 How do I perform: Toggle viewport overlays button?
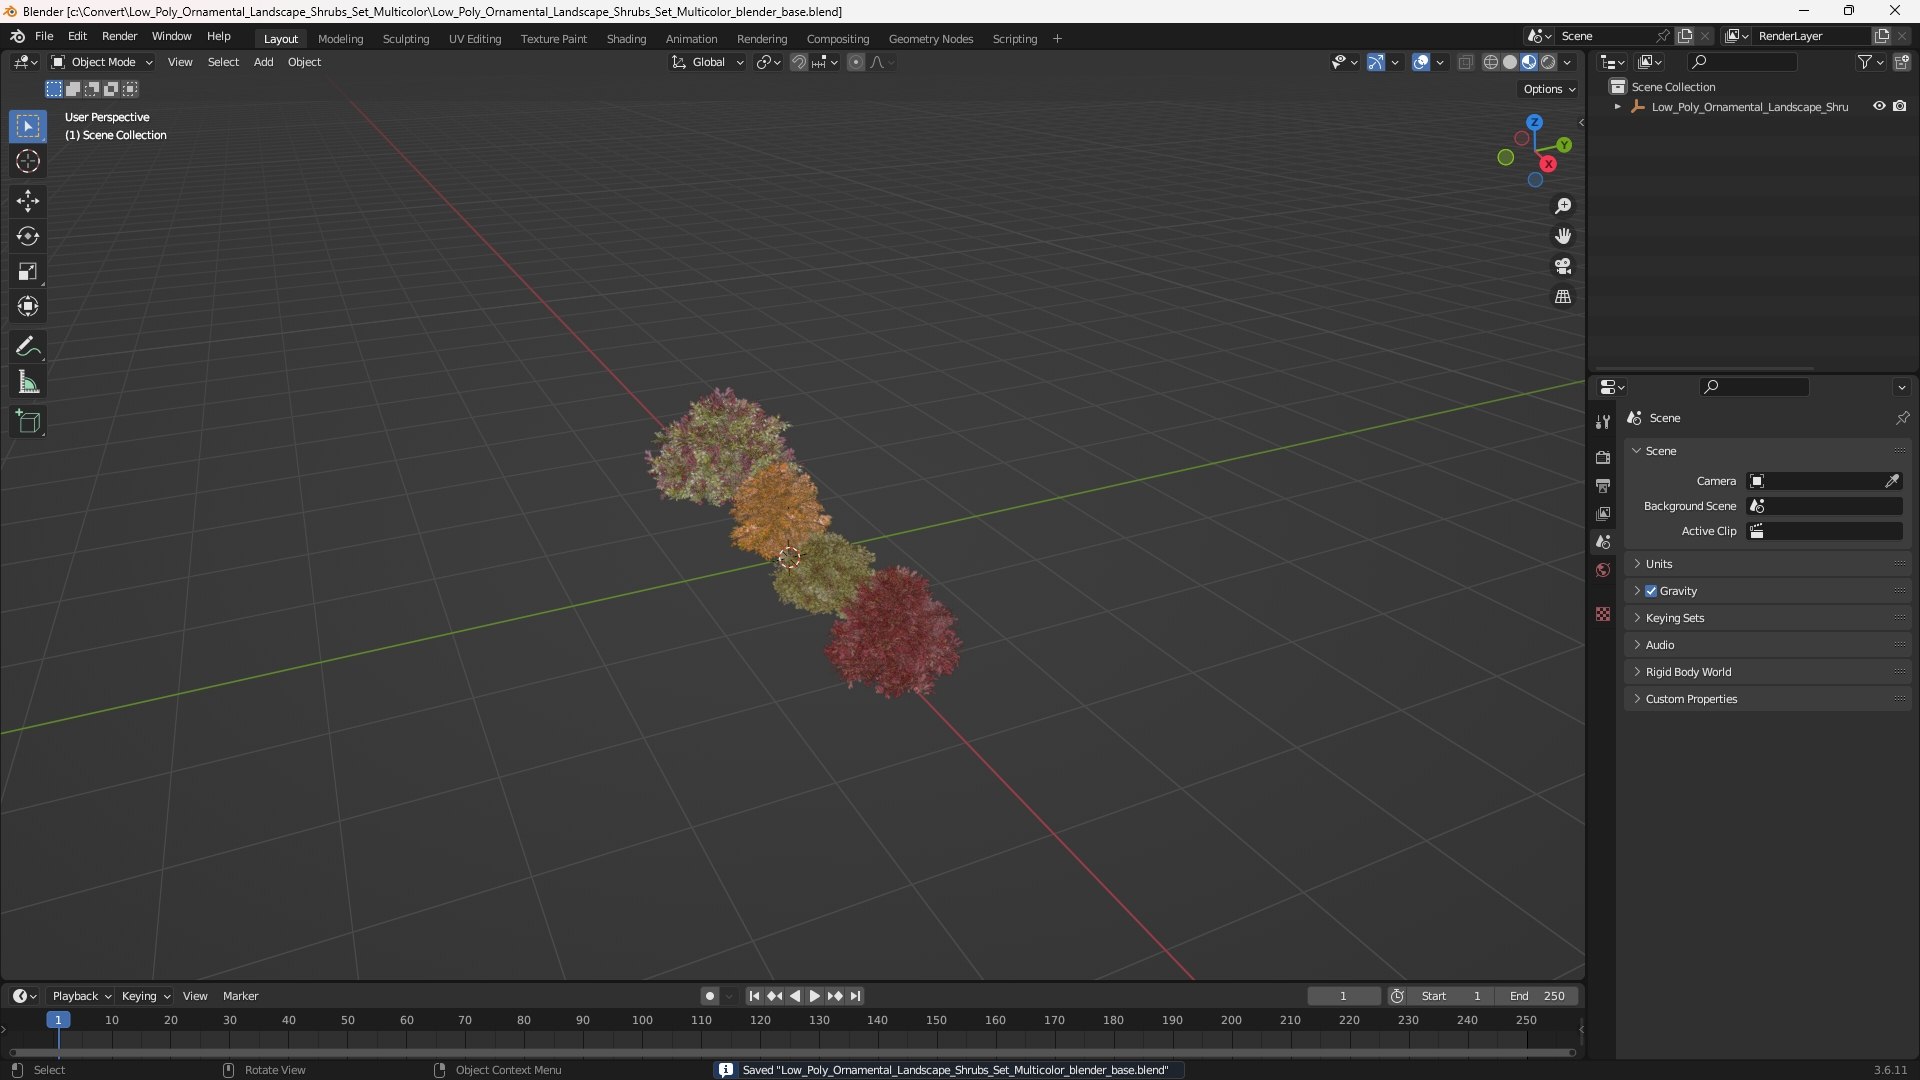(x=1421, y=62)
